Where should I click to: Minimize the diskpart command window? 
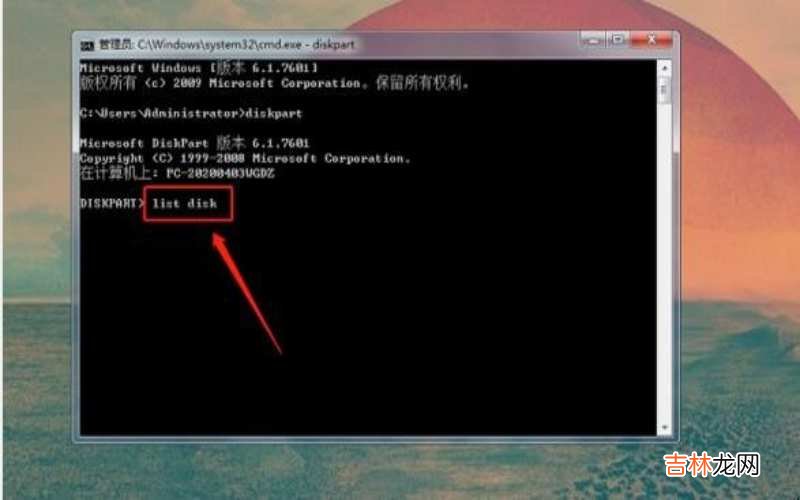[592, 40]
